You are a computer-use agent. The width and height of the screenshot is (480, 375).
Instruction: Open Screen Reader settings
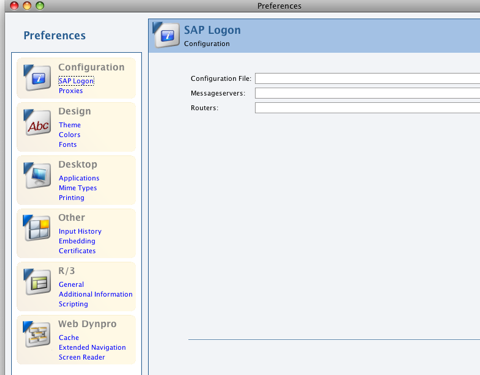[82, 357]
